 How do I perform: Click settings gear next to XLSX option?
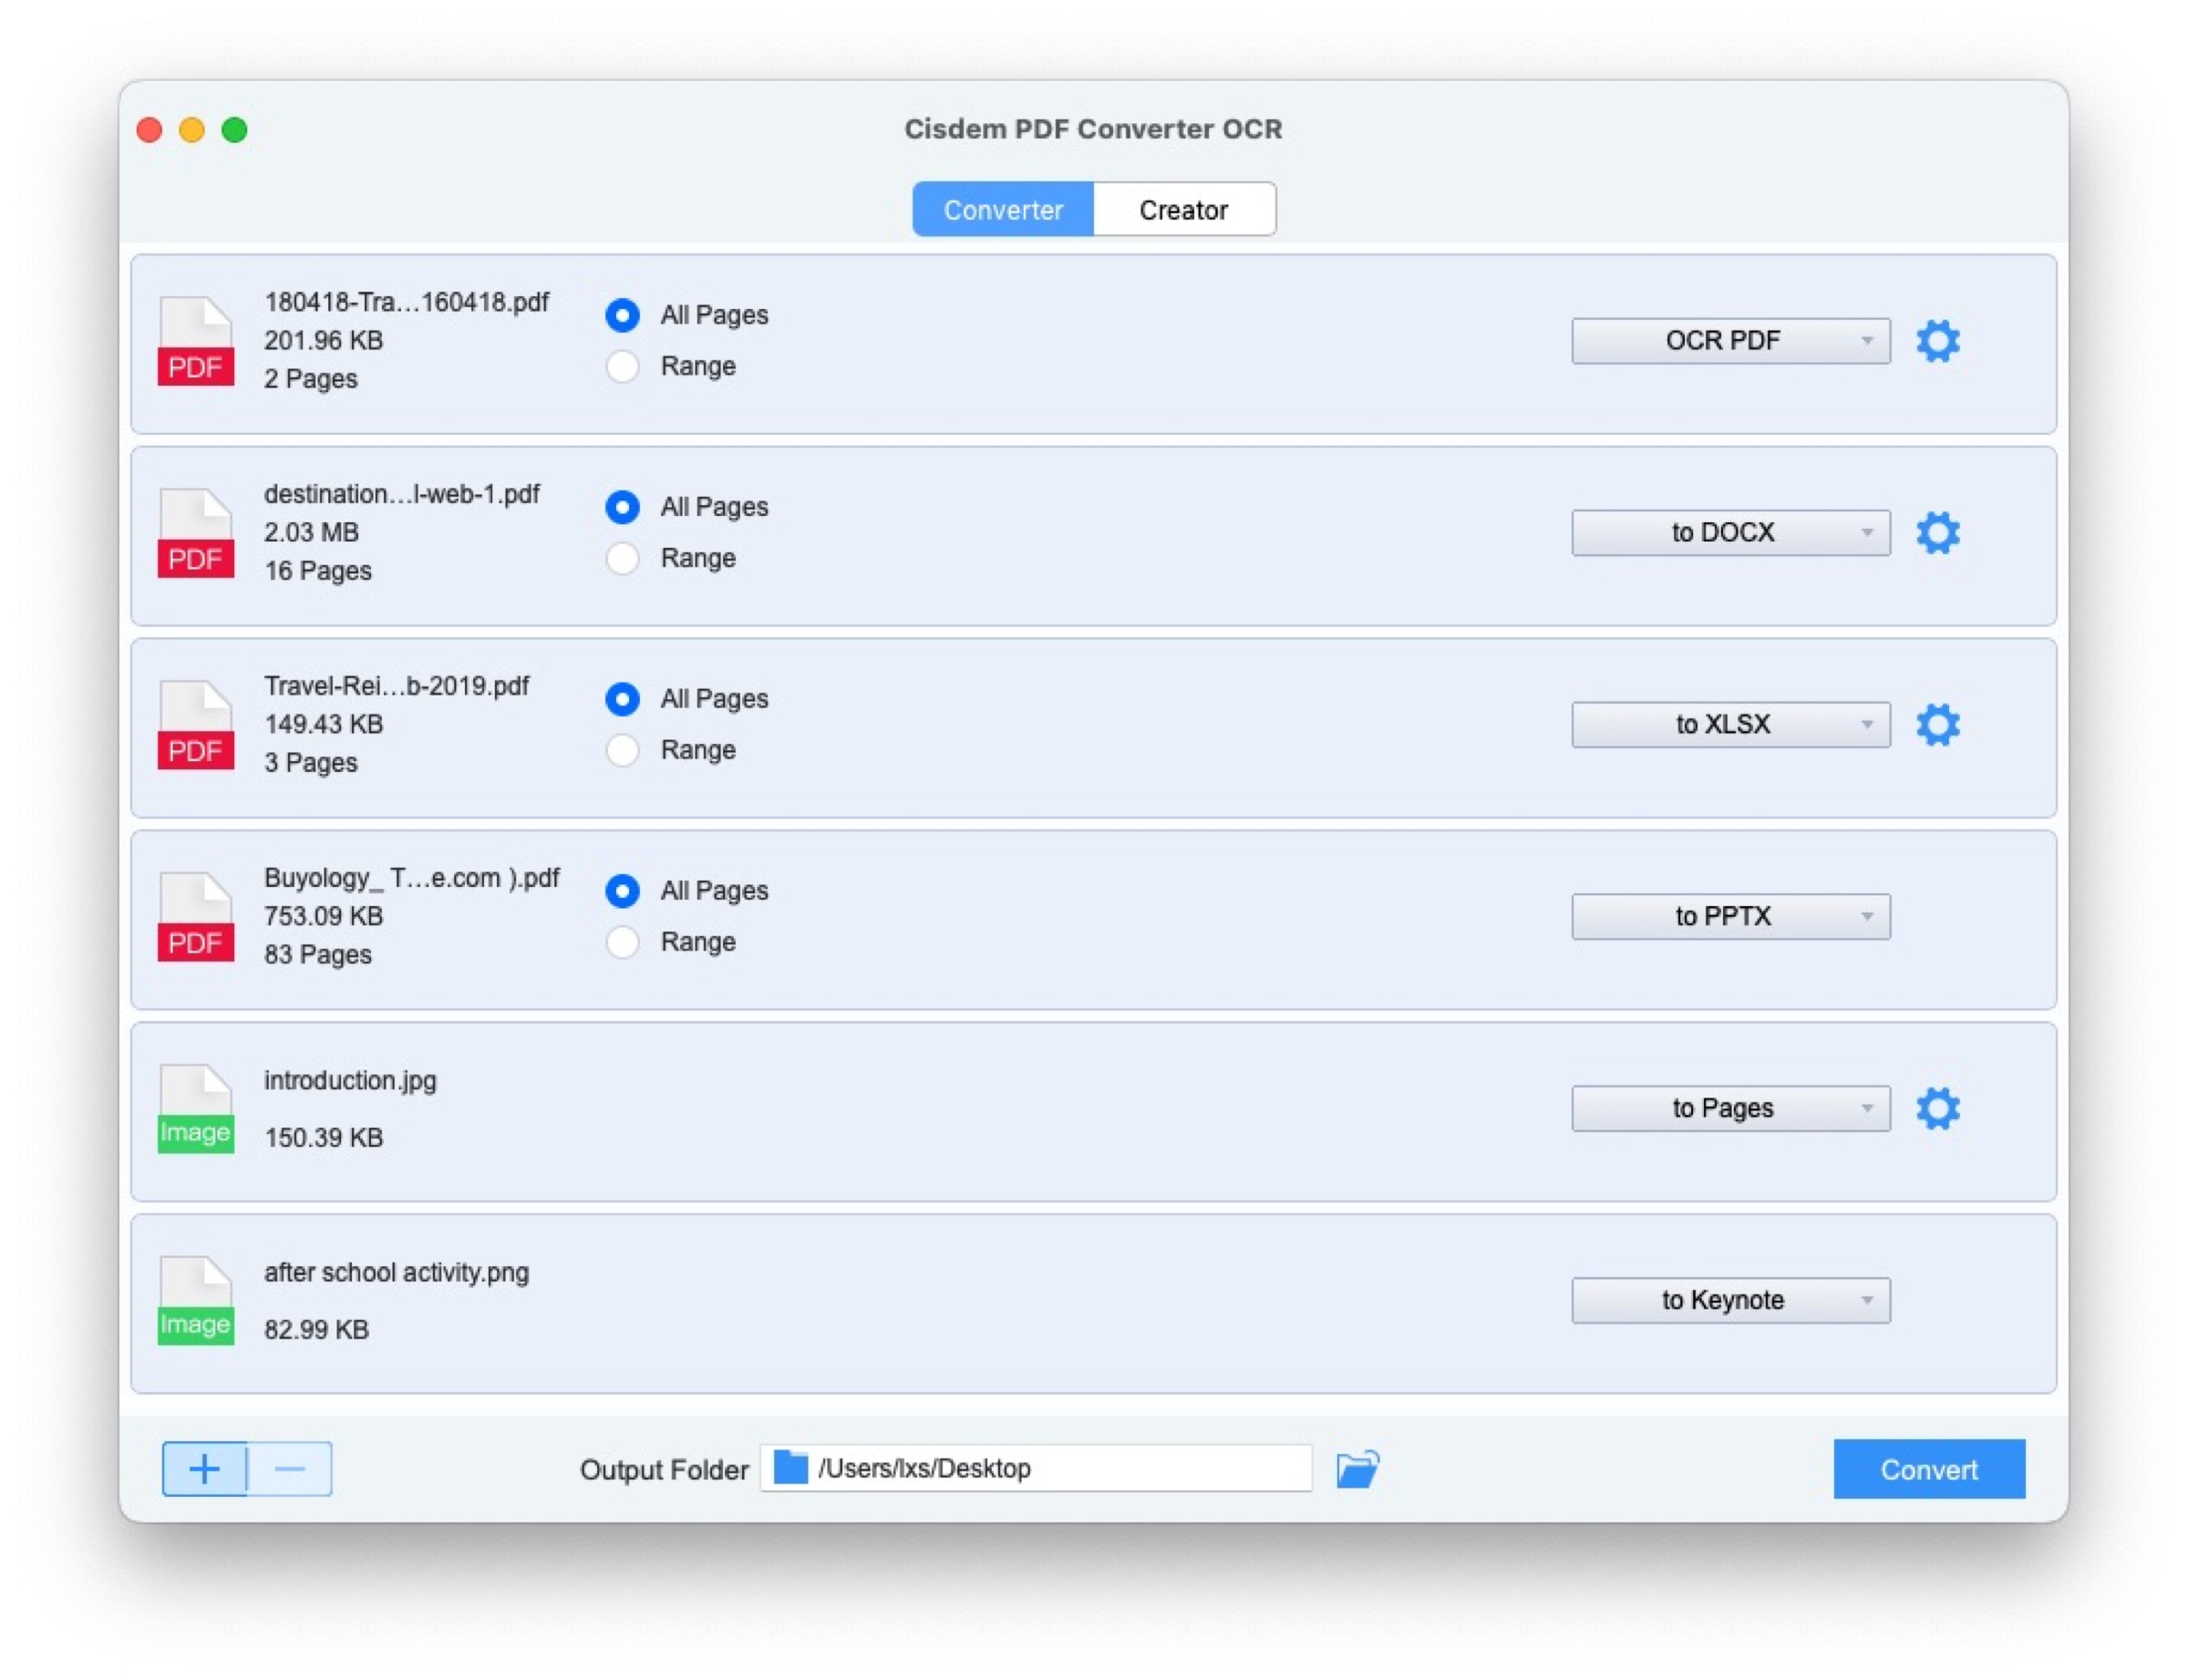pyautogui.click(x=1938, y=724)
